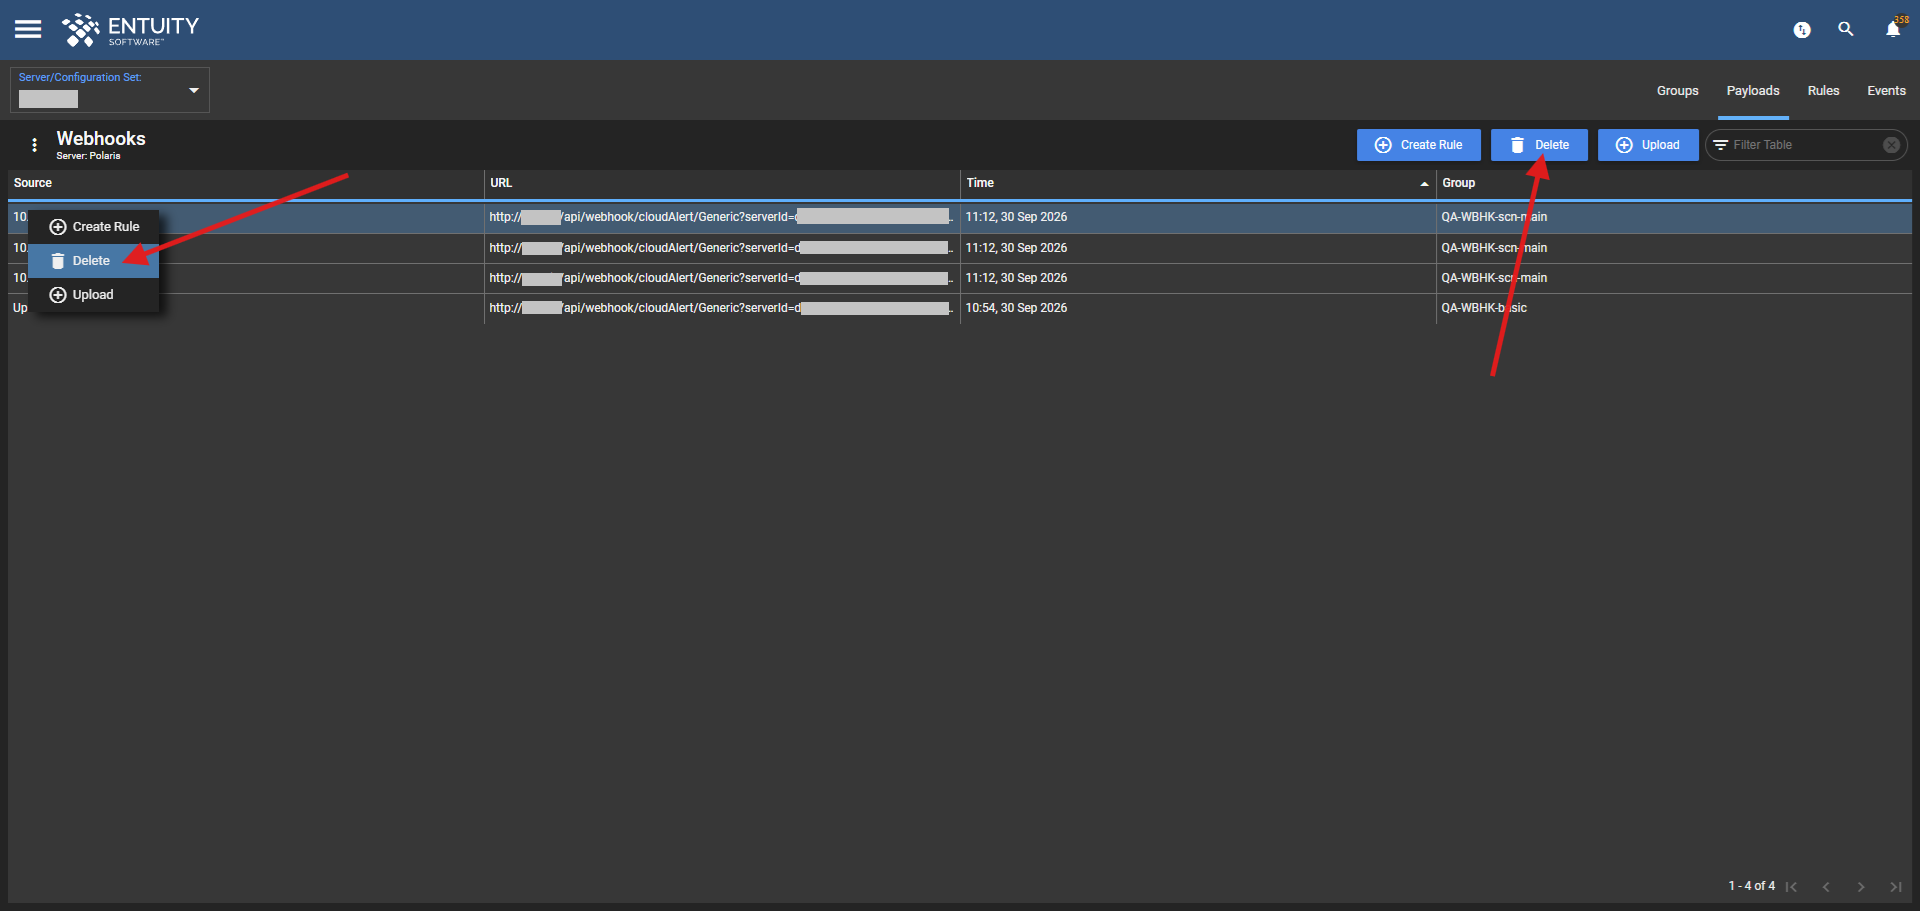Click the blue Upload button in toolbar
Screen dimensions: 1920x911
pyautogui.click(x=1647, y=145)
